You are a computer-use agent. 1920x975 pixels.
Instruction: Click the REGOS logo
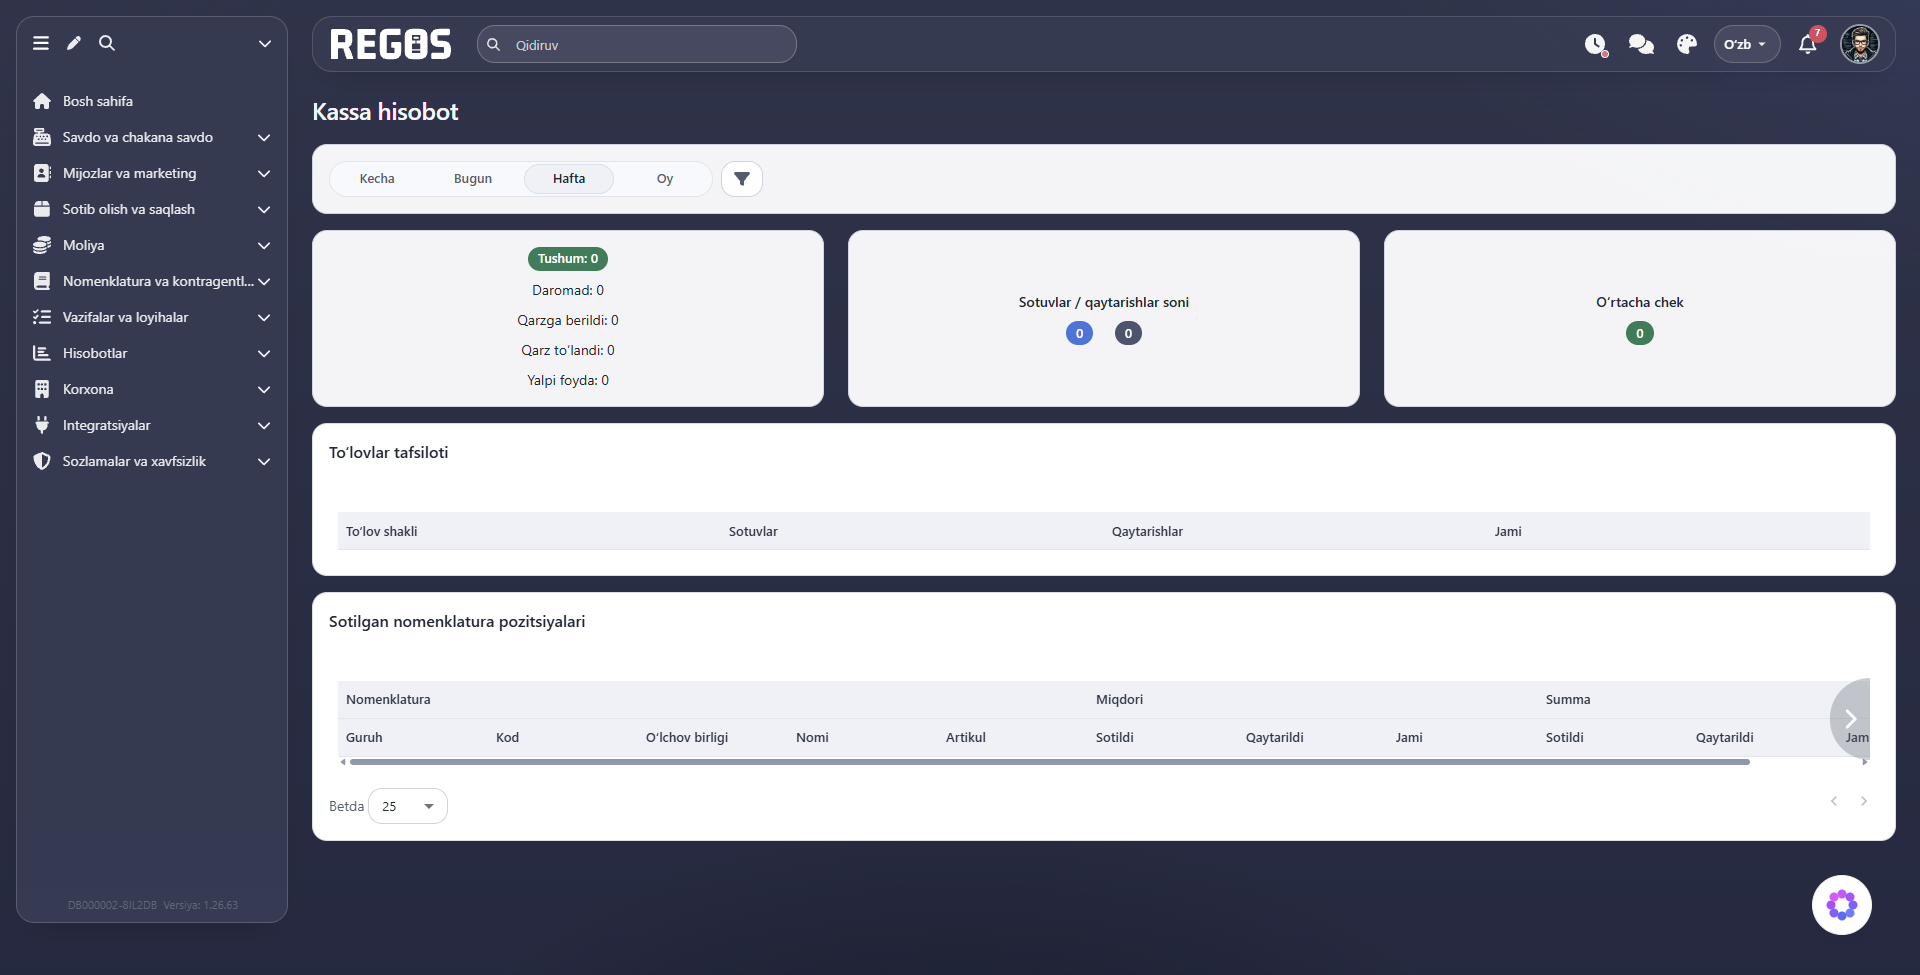[391, 44]
